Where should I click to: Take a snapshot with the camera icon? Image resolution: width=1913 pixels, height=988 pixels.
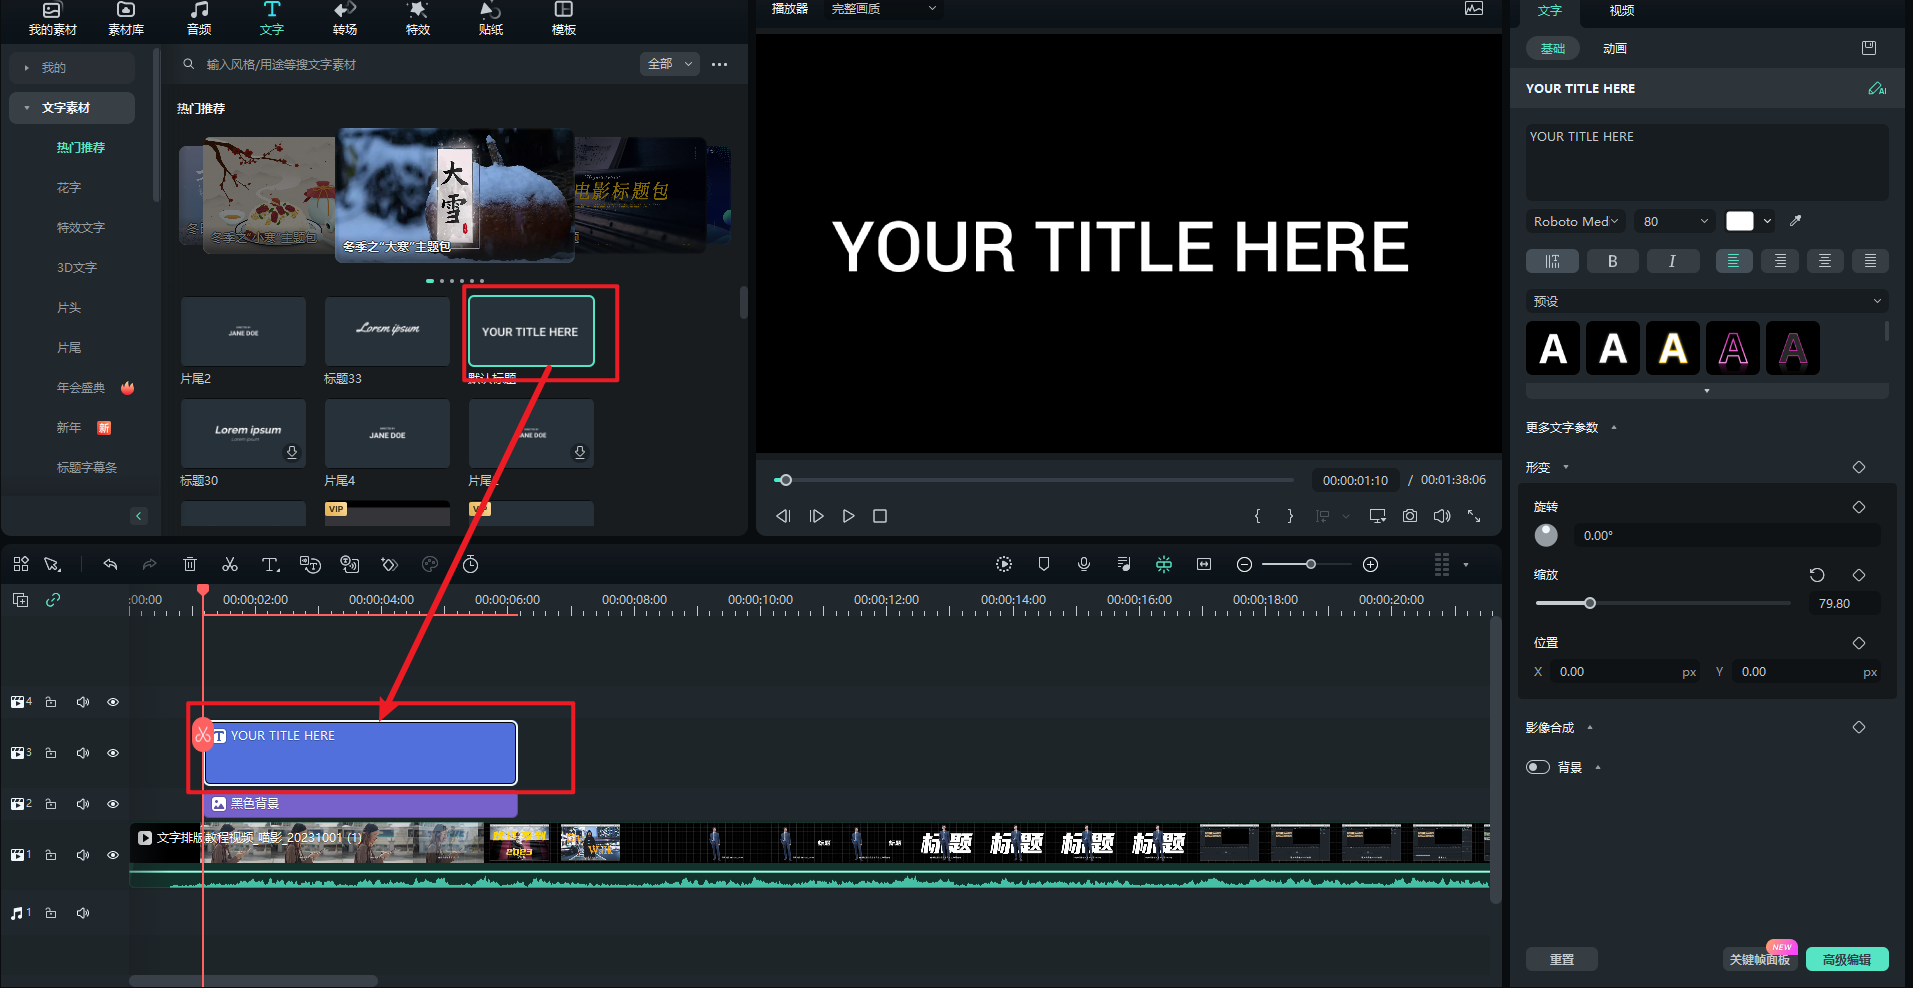pyautogui.click(x=1410, y=516)
